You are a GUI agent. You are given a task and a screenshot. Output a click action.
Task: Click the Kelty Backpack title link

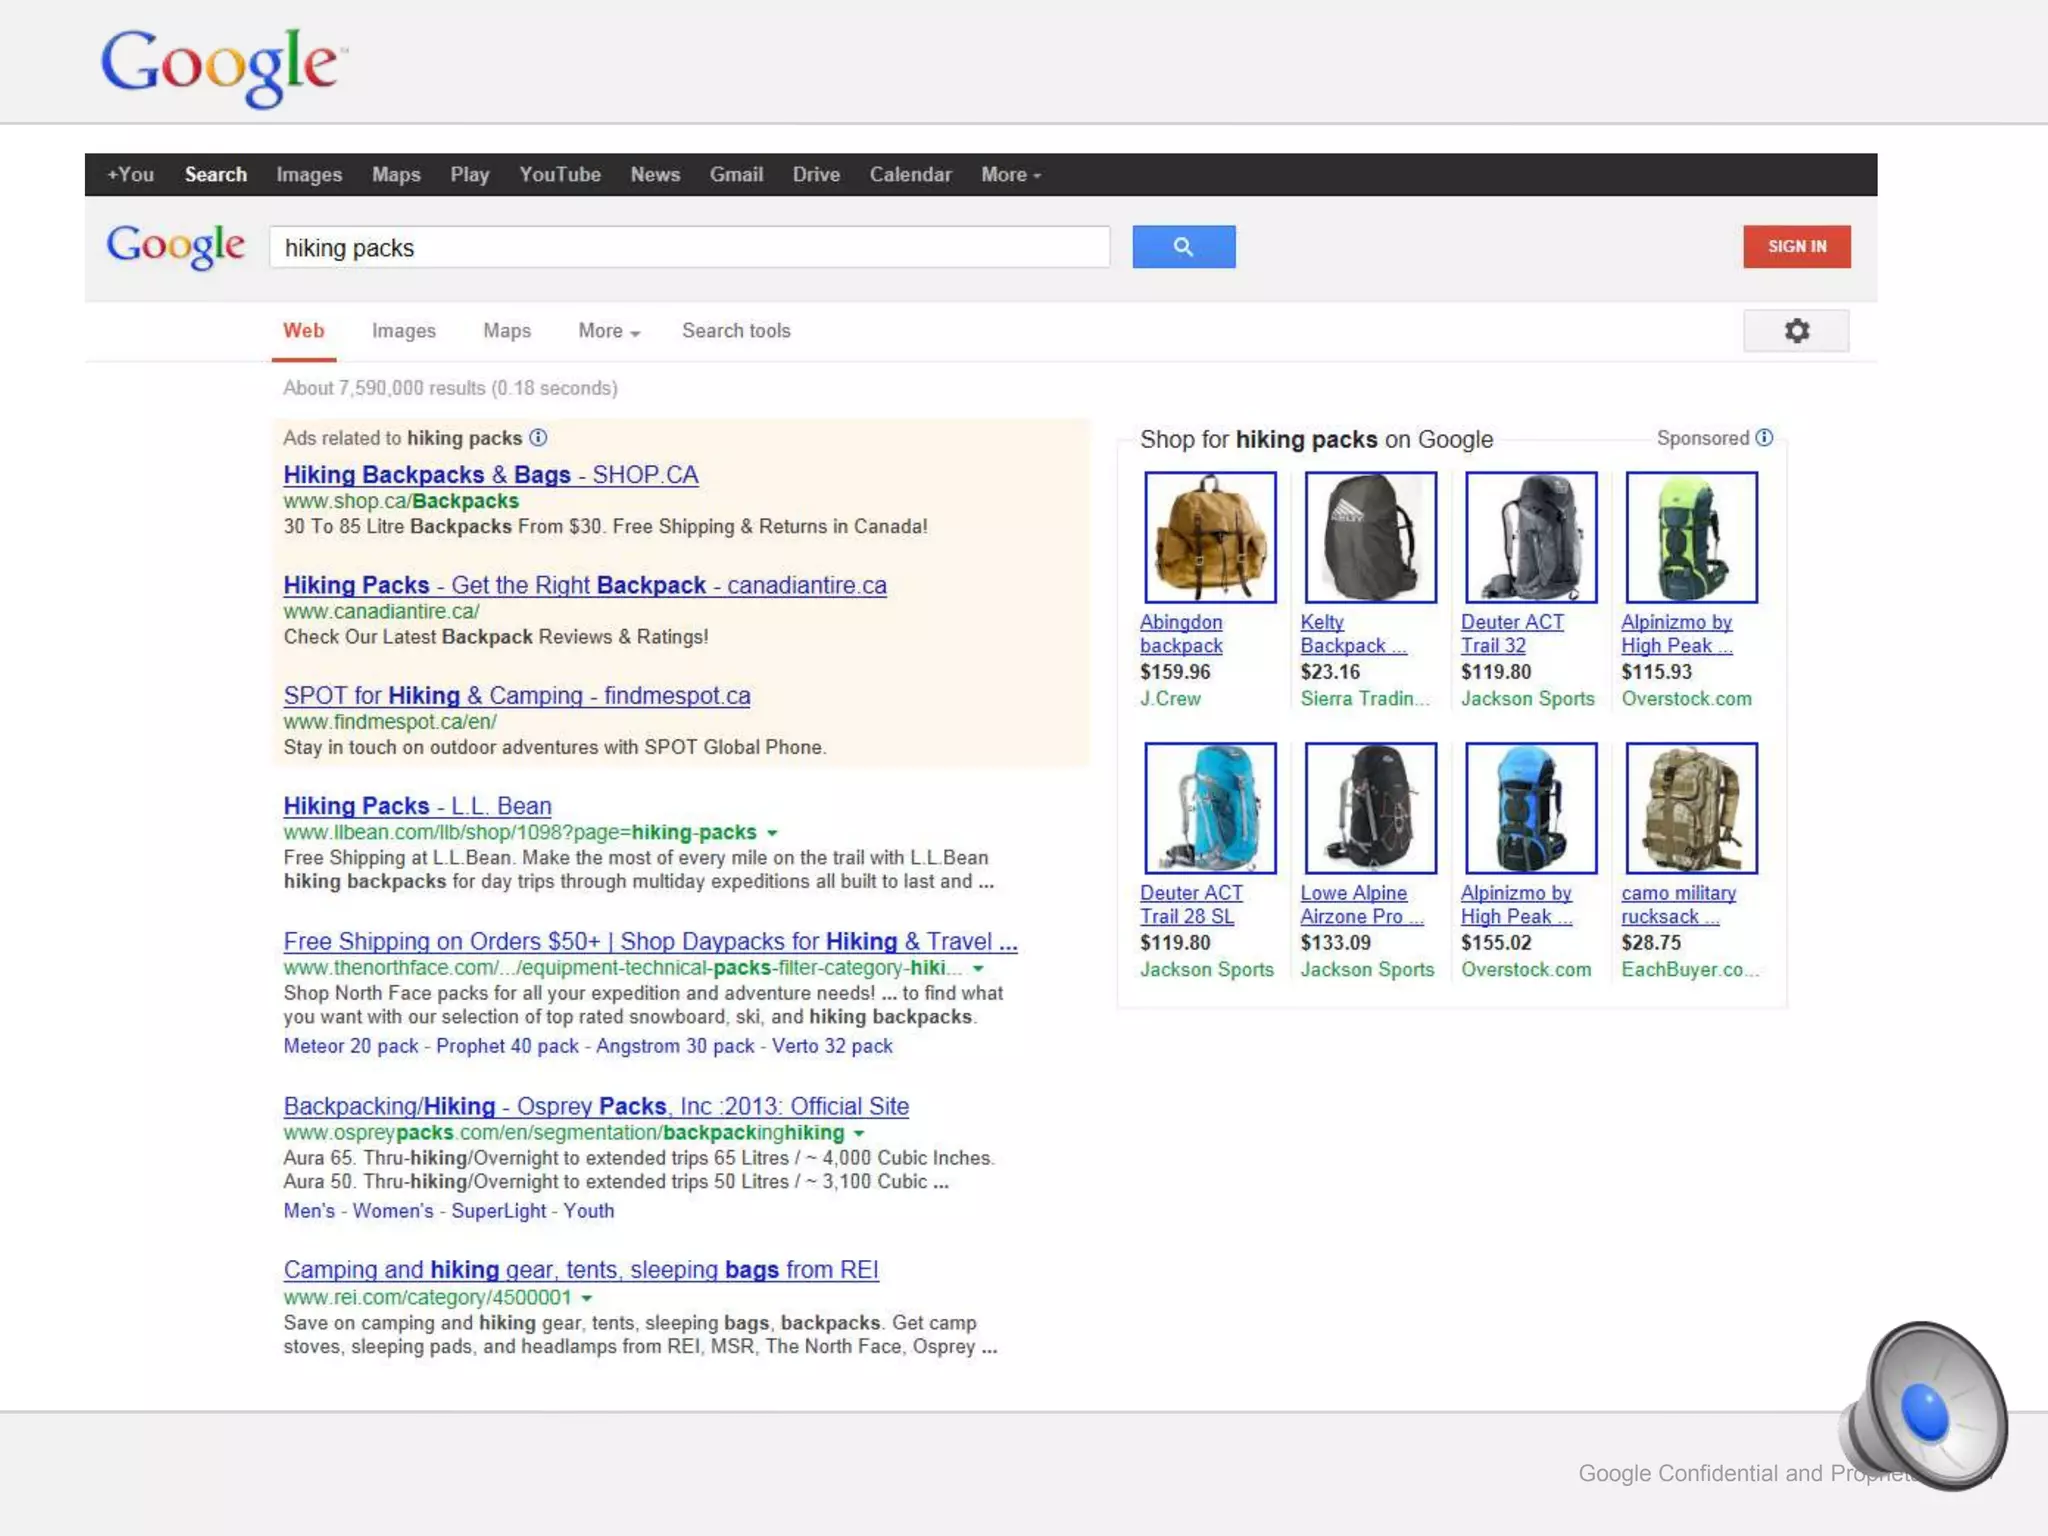[x=1353, y=634]
